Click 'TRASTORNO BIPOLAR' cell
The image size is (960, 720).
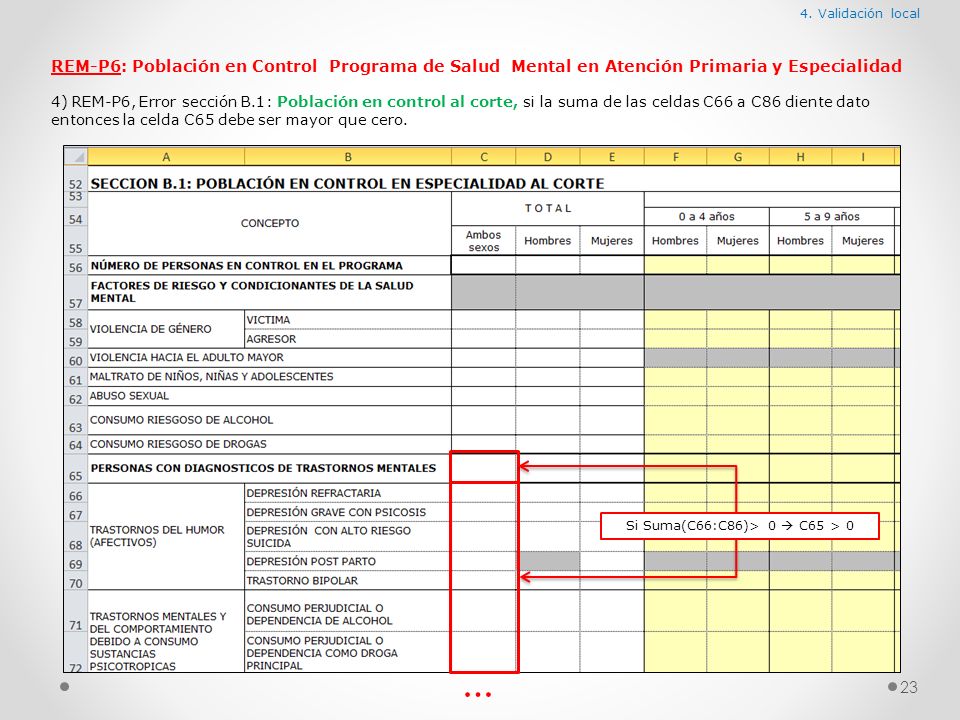point(348,580)
